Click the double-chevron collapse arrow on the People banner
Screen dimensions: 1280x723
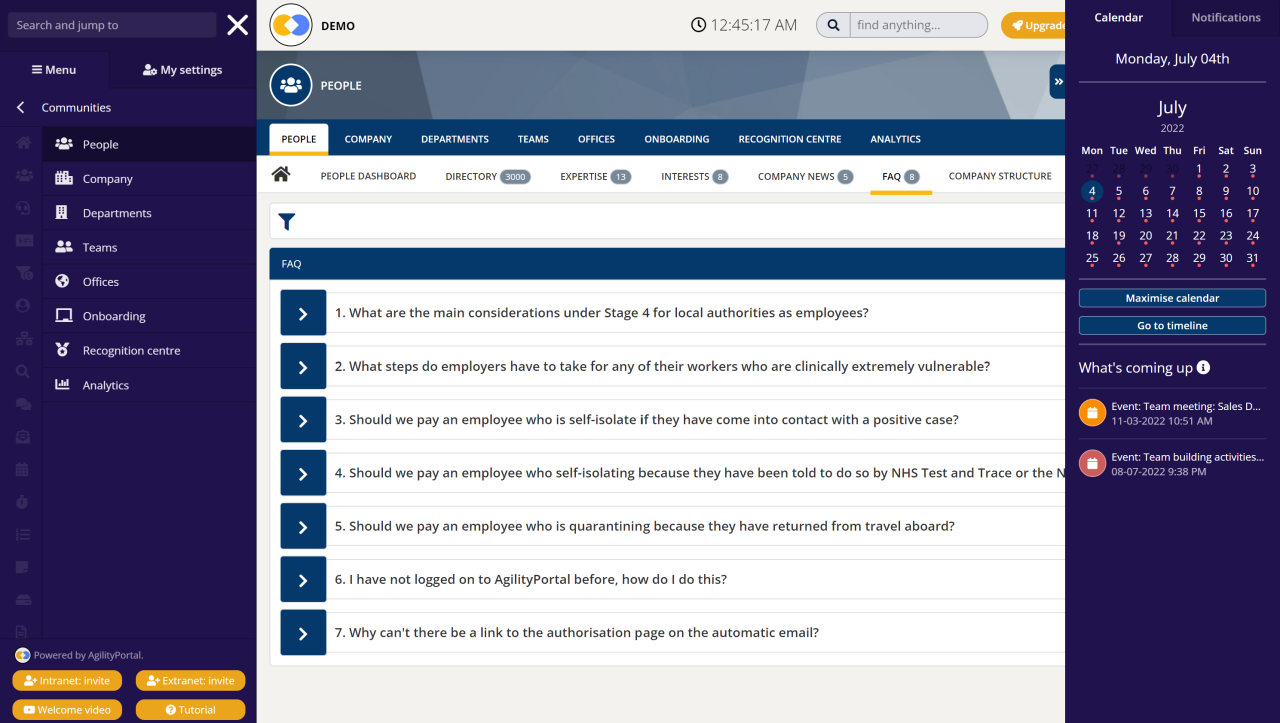click(x=1057, y=81)
